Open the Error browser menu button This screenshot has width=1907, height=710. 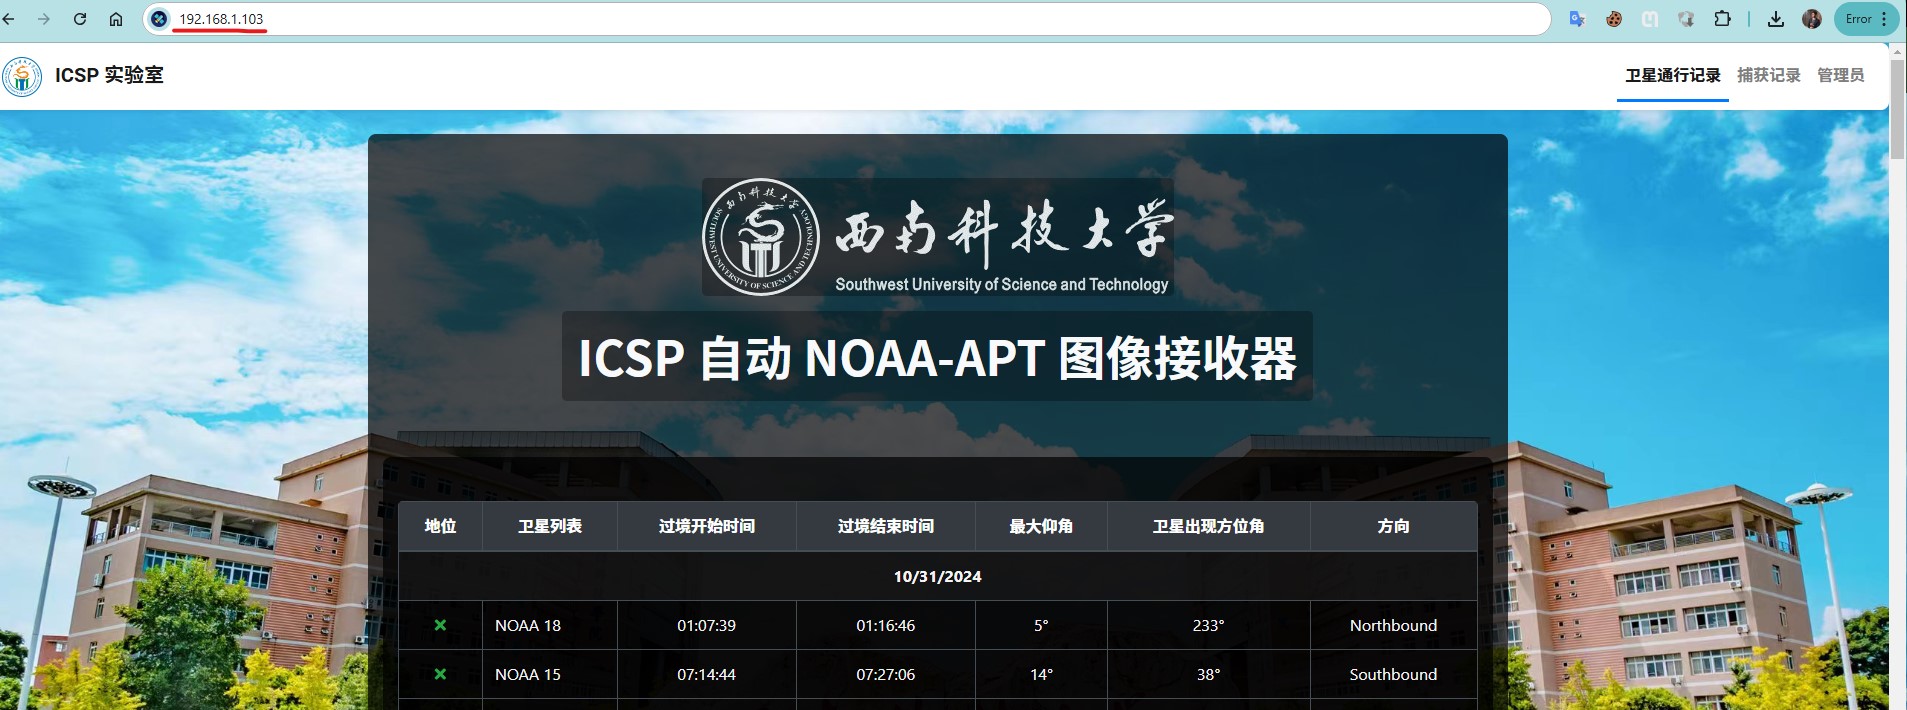point(1866,19)
